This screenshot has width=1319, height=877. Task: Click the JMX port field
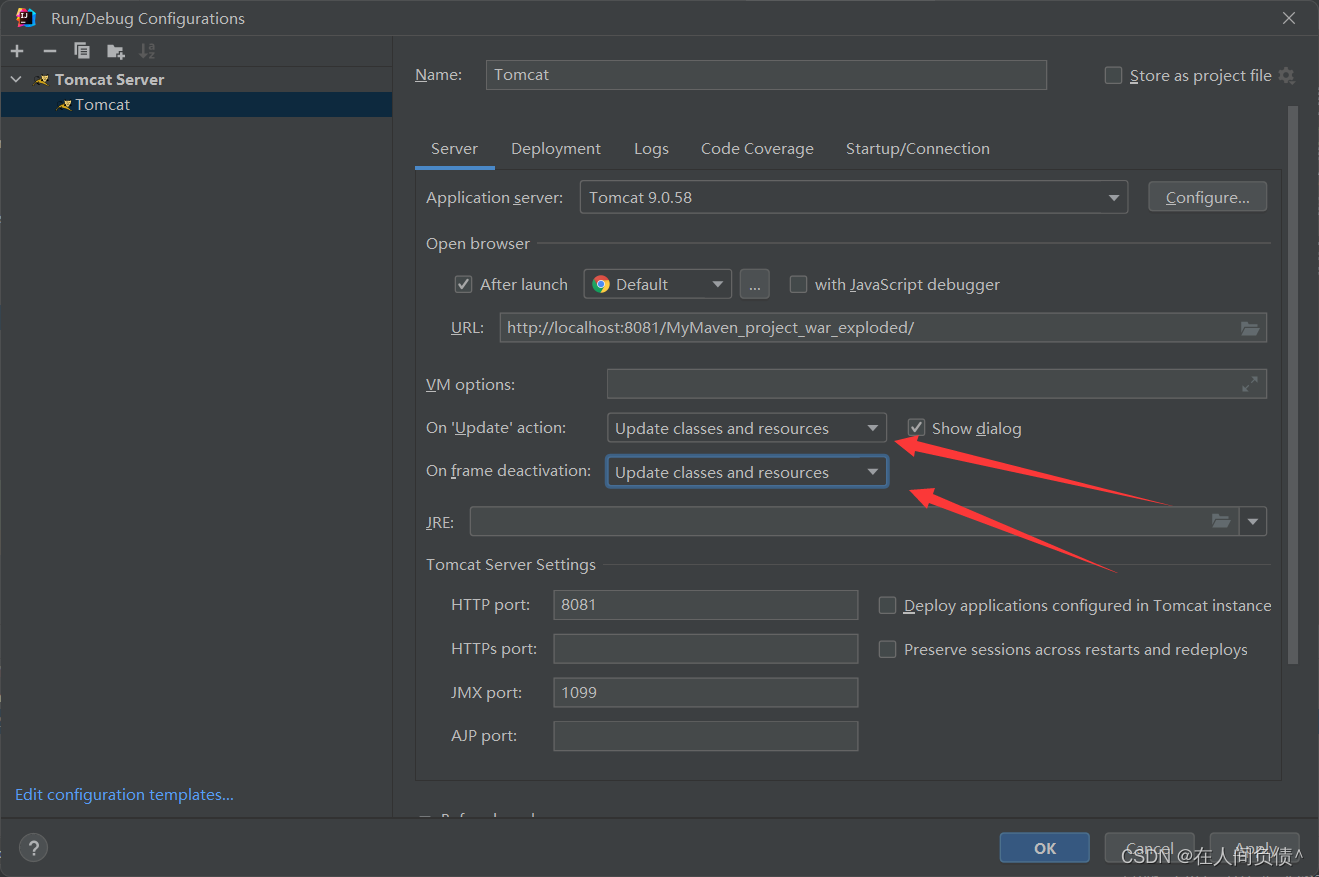705,692
